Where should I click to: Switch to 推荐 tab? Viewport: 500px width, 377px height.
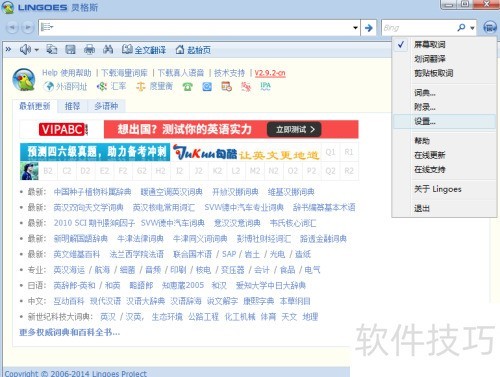72,106
